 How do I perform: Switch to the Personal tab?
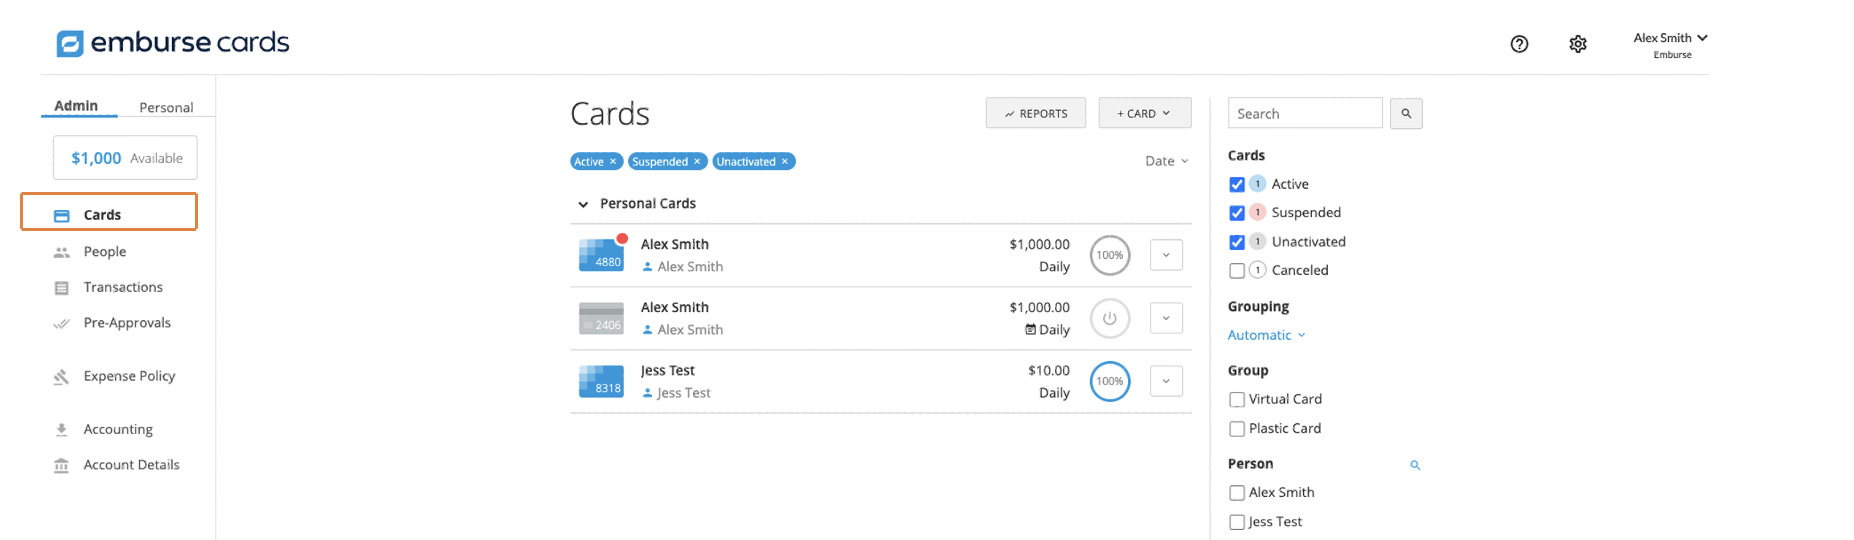point(166,107)
